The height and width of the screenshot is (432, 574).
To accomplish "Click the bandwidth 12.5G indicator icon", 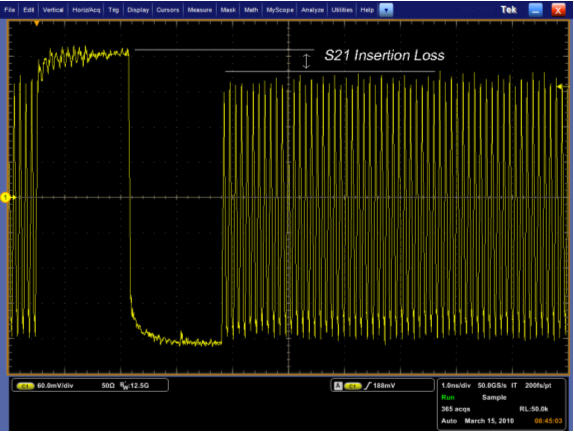I will point(124,386).
